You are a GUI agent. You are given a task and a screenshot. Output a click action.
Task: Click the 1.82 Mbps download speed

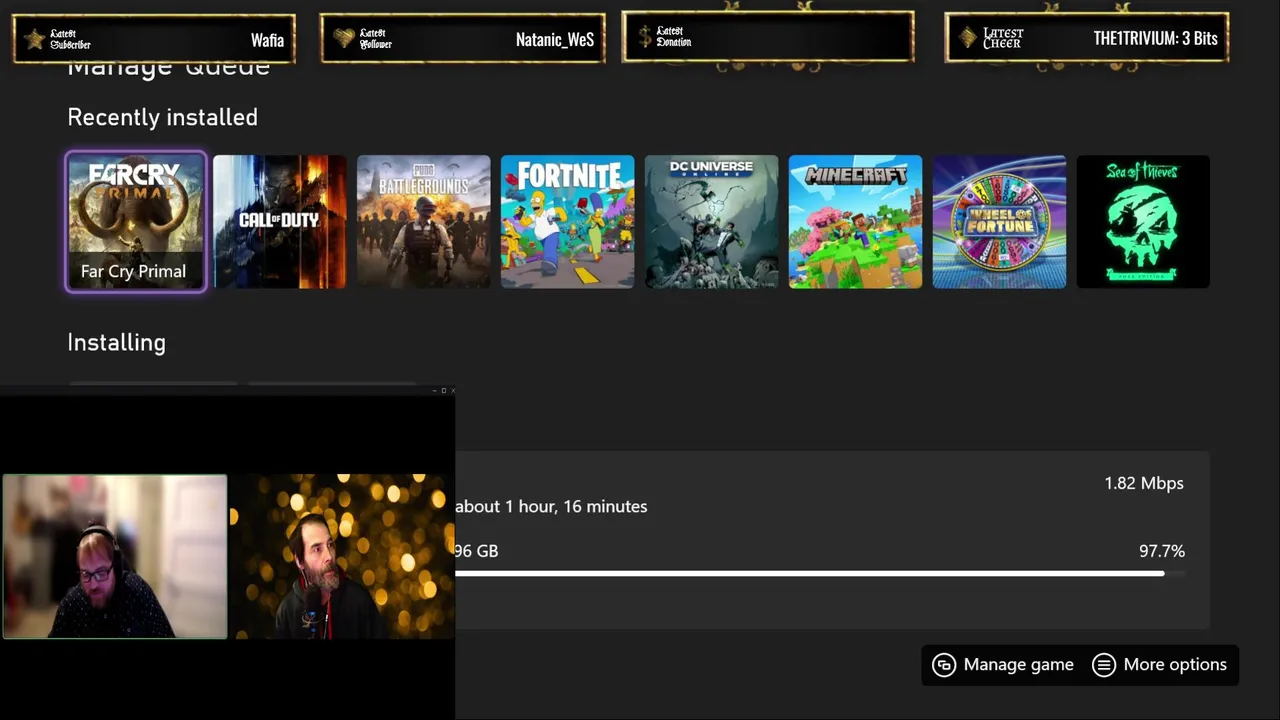pyautogui.click(x=1144, y=483)
